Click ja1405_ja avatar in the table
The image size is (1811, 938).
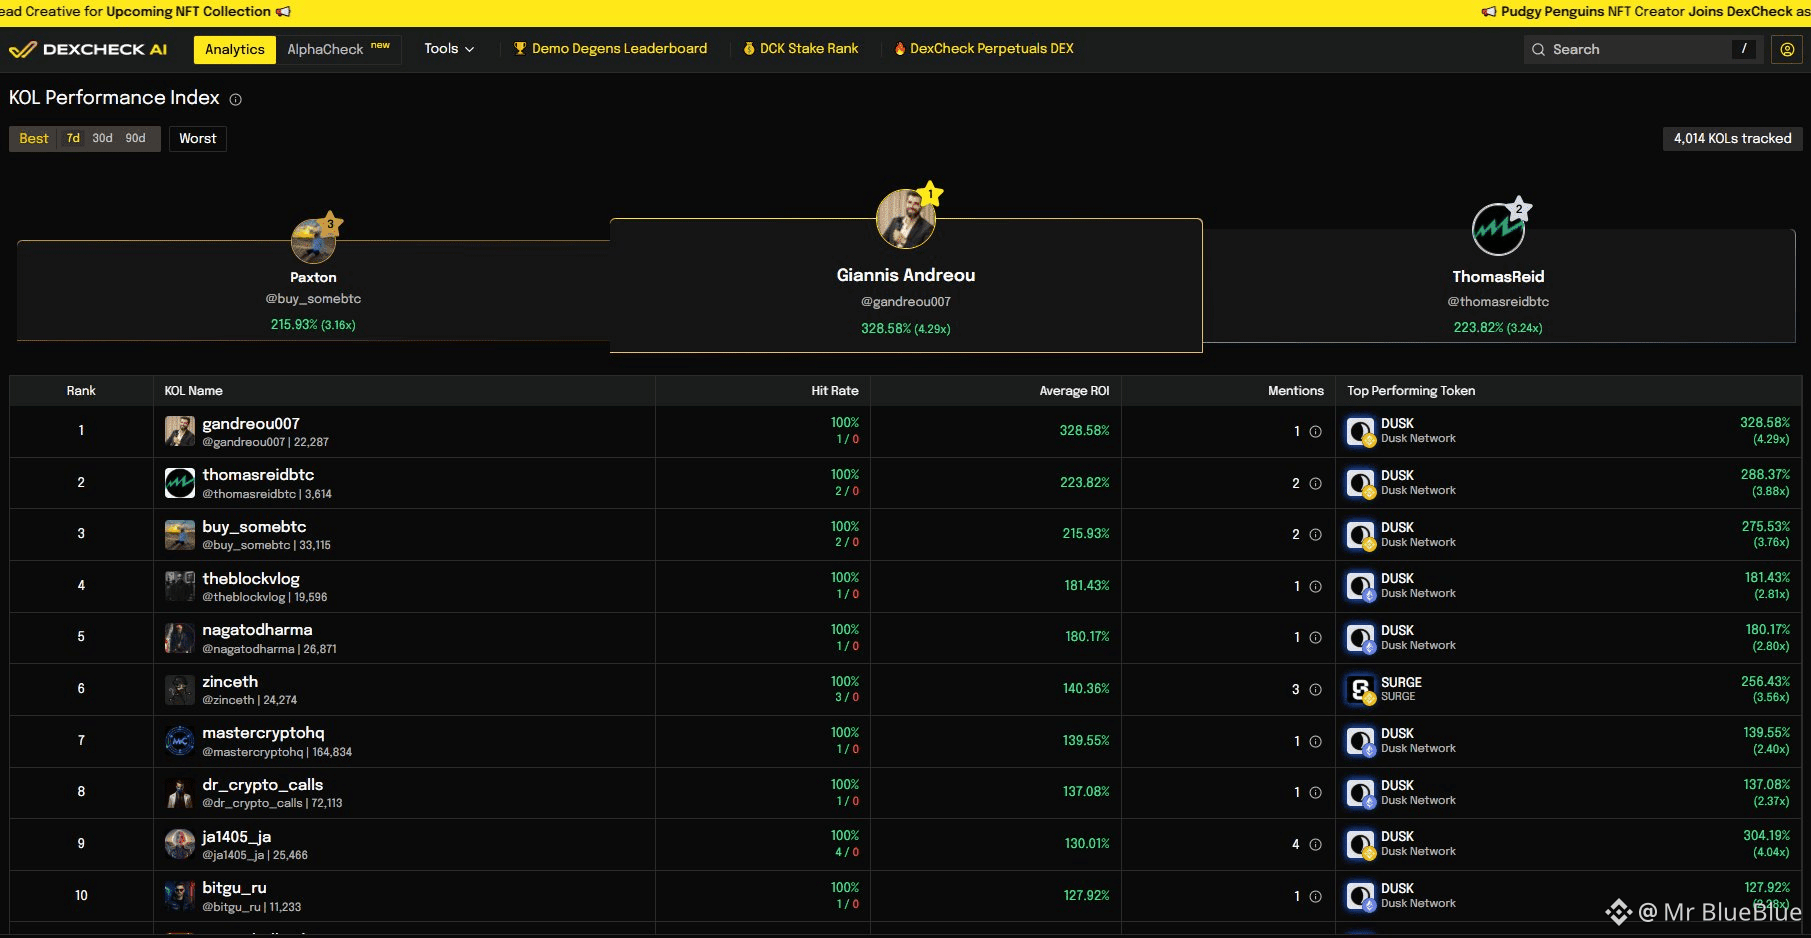(180, 844)
